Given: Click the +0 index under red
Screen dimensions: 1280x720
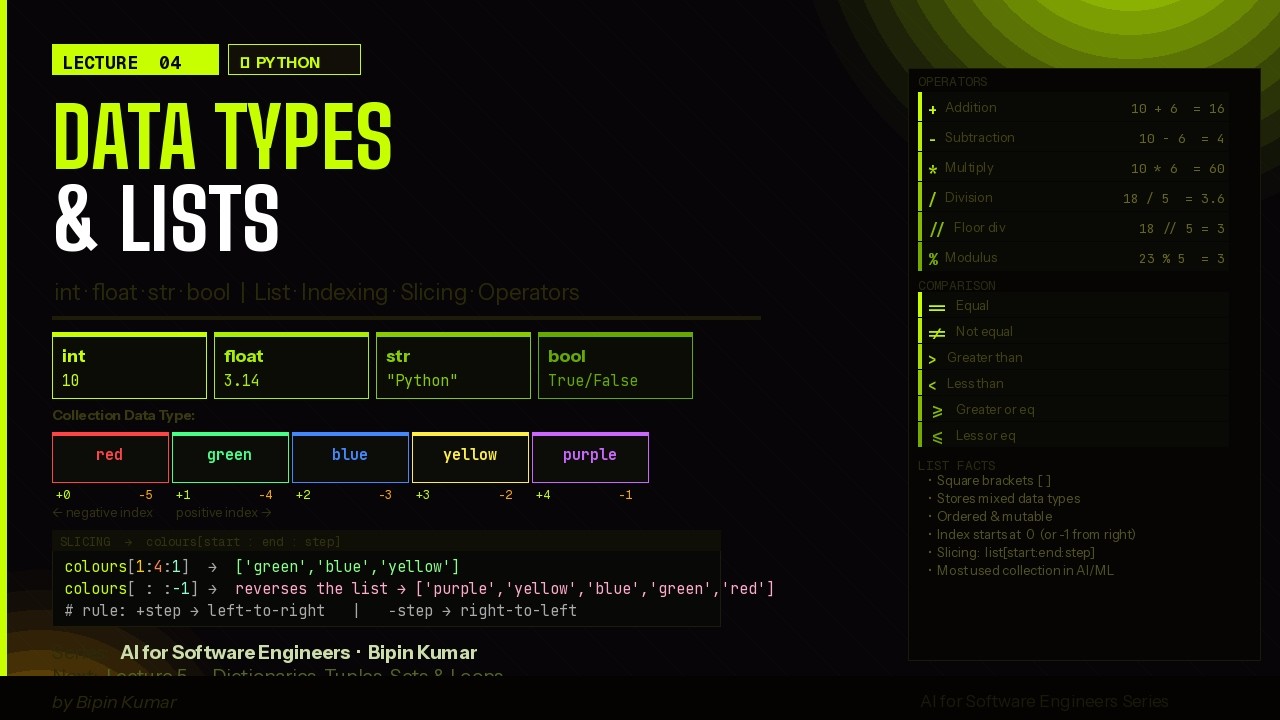Looking at the screenshot, I should pos(63,495).
